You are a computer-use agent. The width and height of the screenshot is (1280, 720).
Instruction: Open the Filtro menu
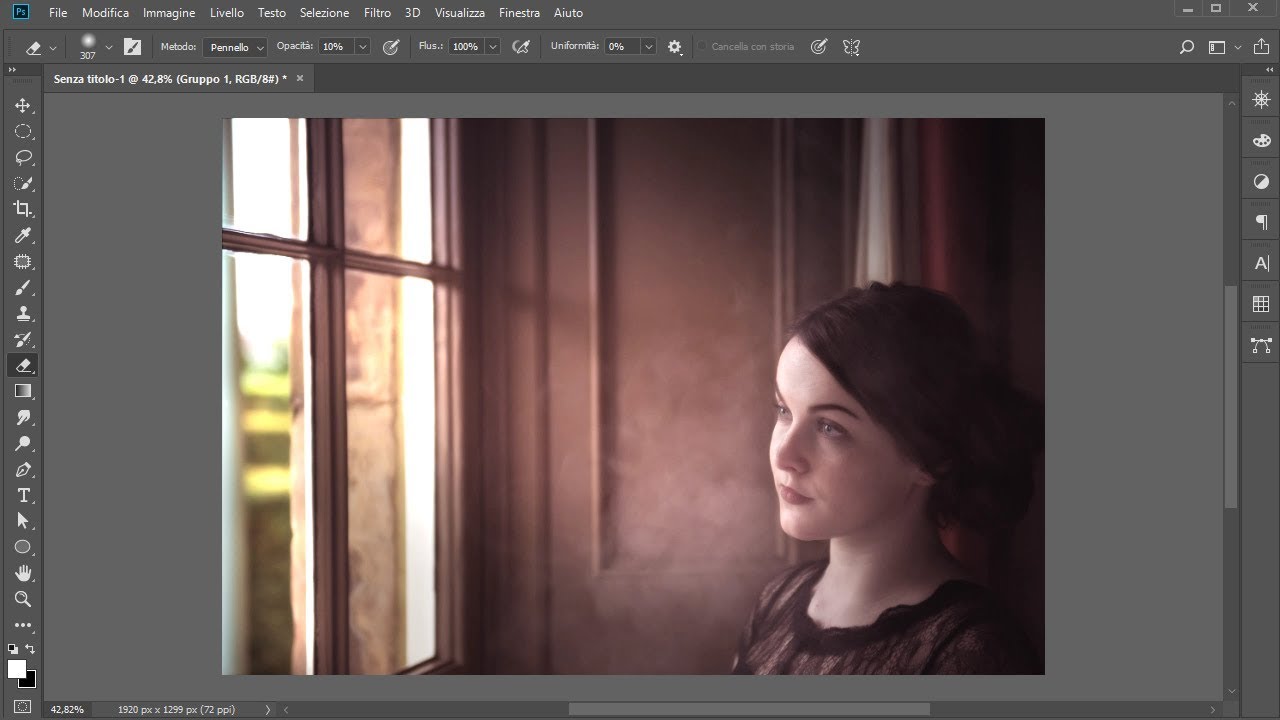pyautogui.click(x=377, y=13)
